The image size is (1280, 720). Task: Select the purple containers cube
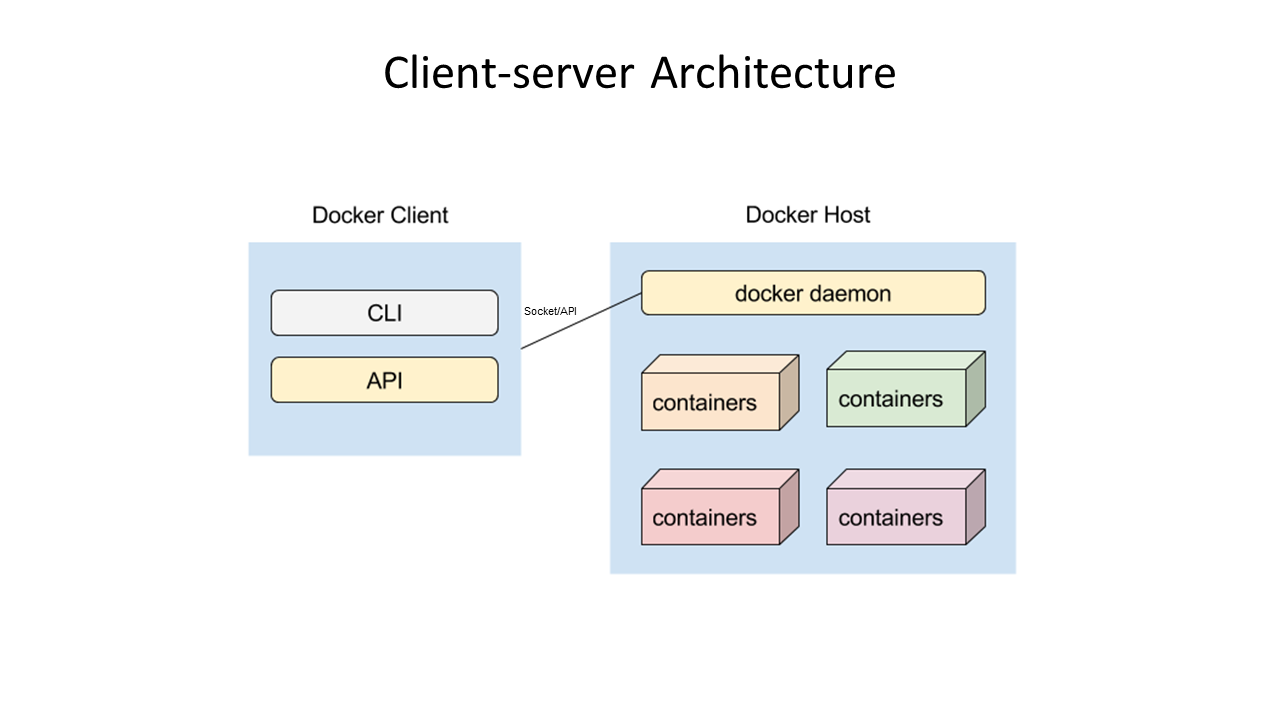[x=906, y=508]
